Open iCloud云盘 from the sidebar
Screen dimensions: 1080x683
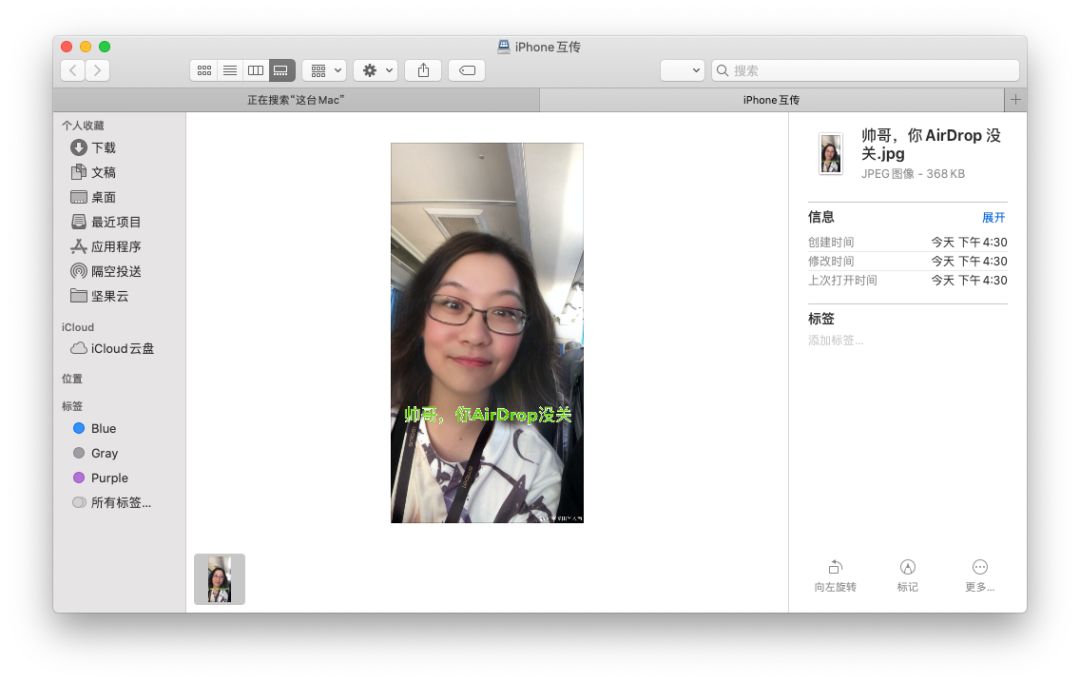110,348
